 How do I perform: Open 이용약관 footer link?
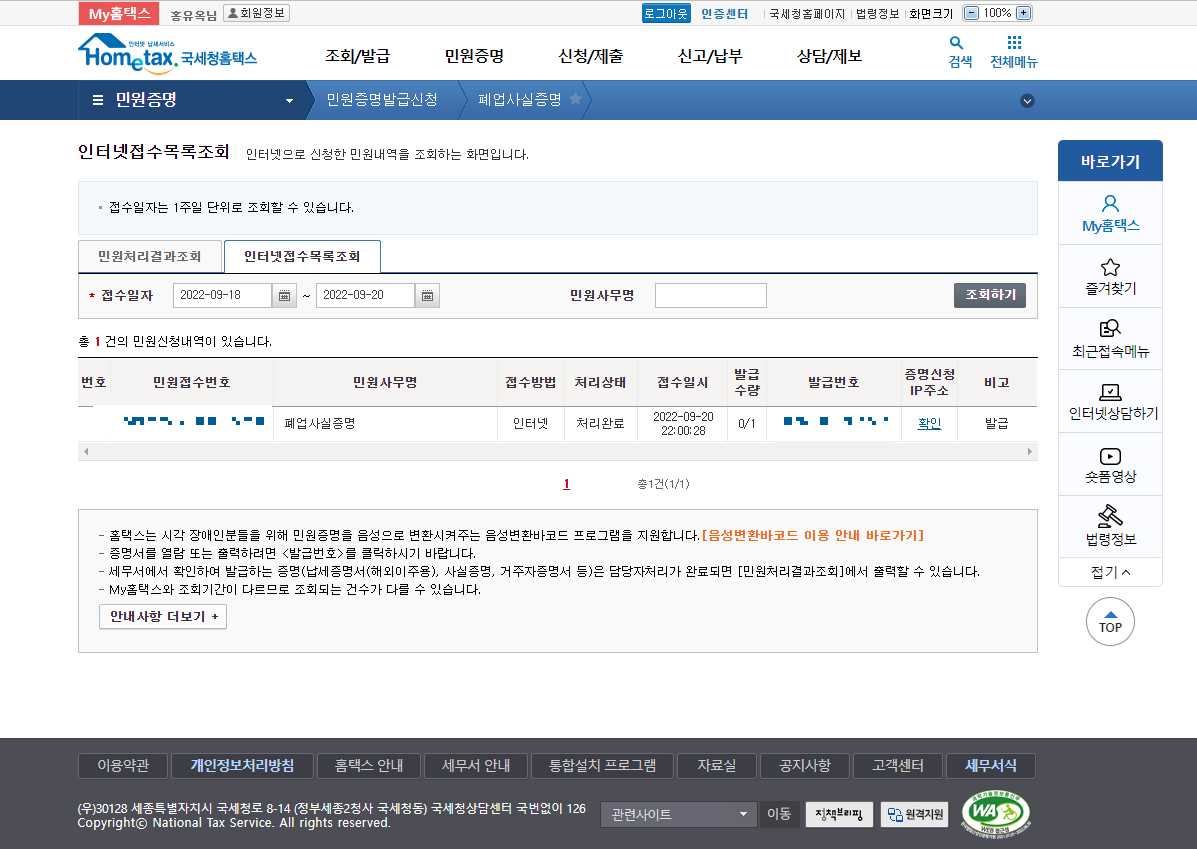point(123,766)
